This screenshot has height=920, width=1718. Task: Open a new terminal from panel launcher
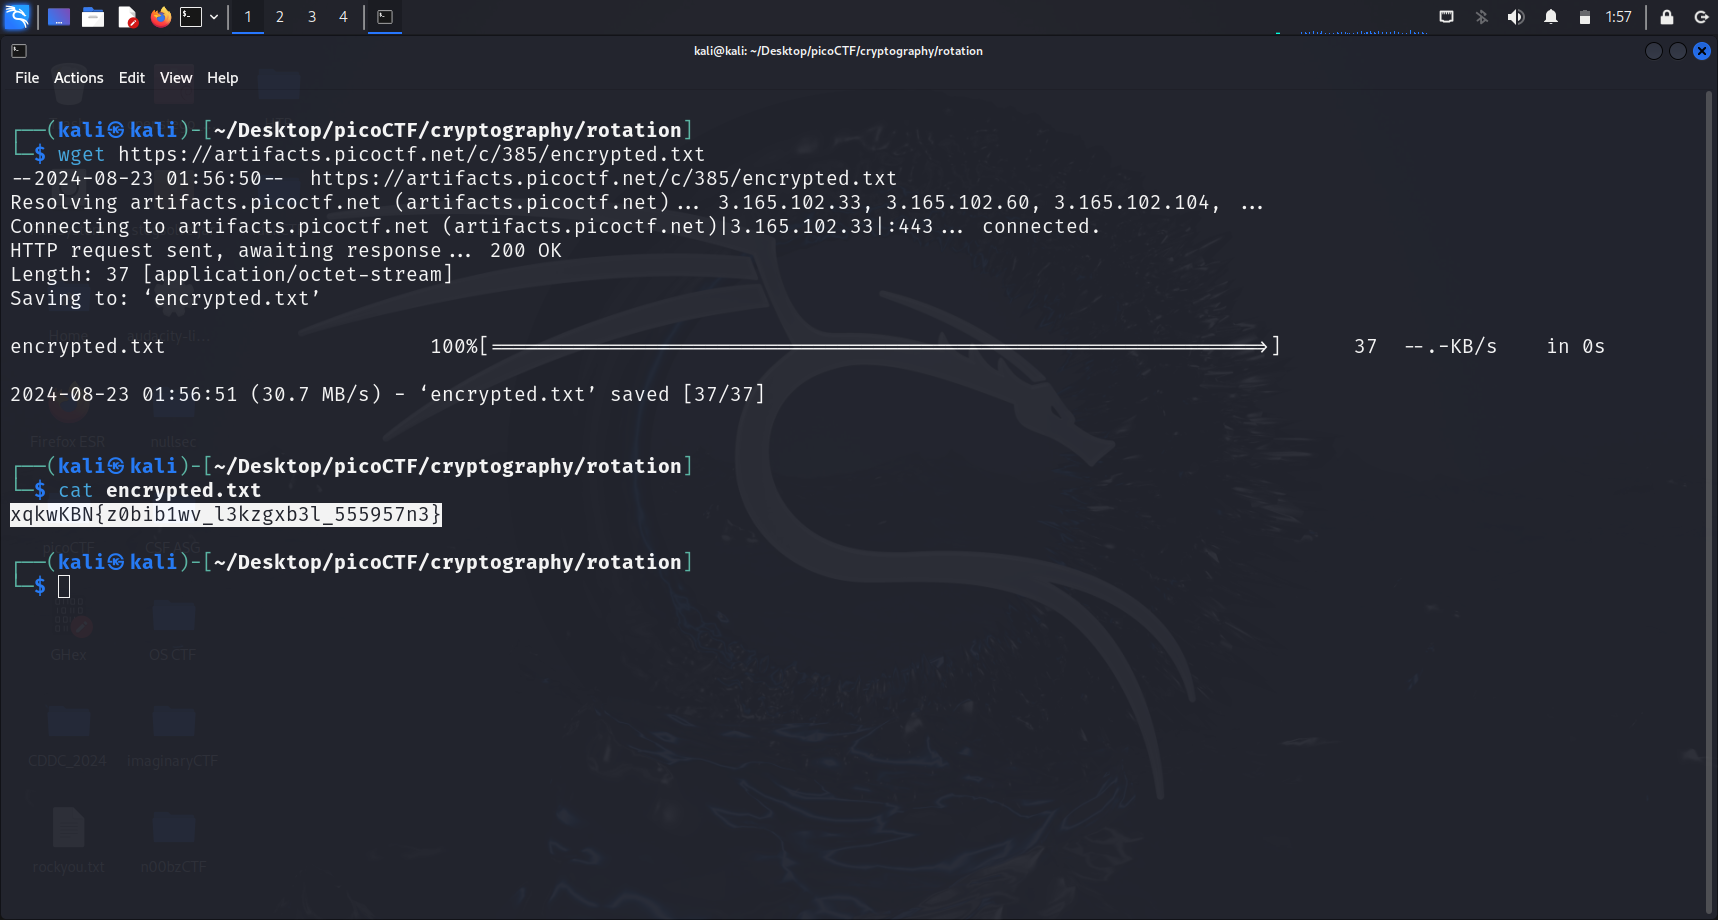190,17
